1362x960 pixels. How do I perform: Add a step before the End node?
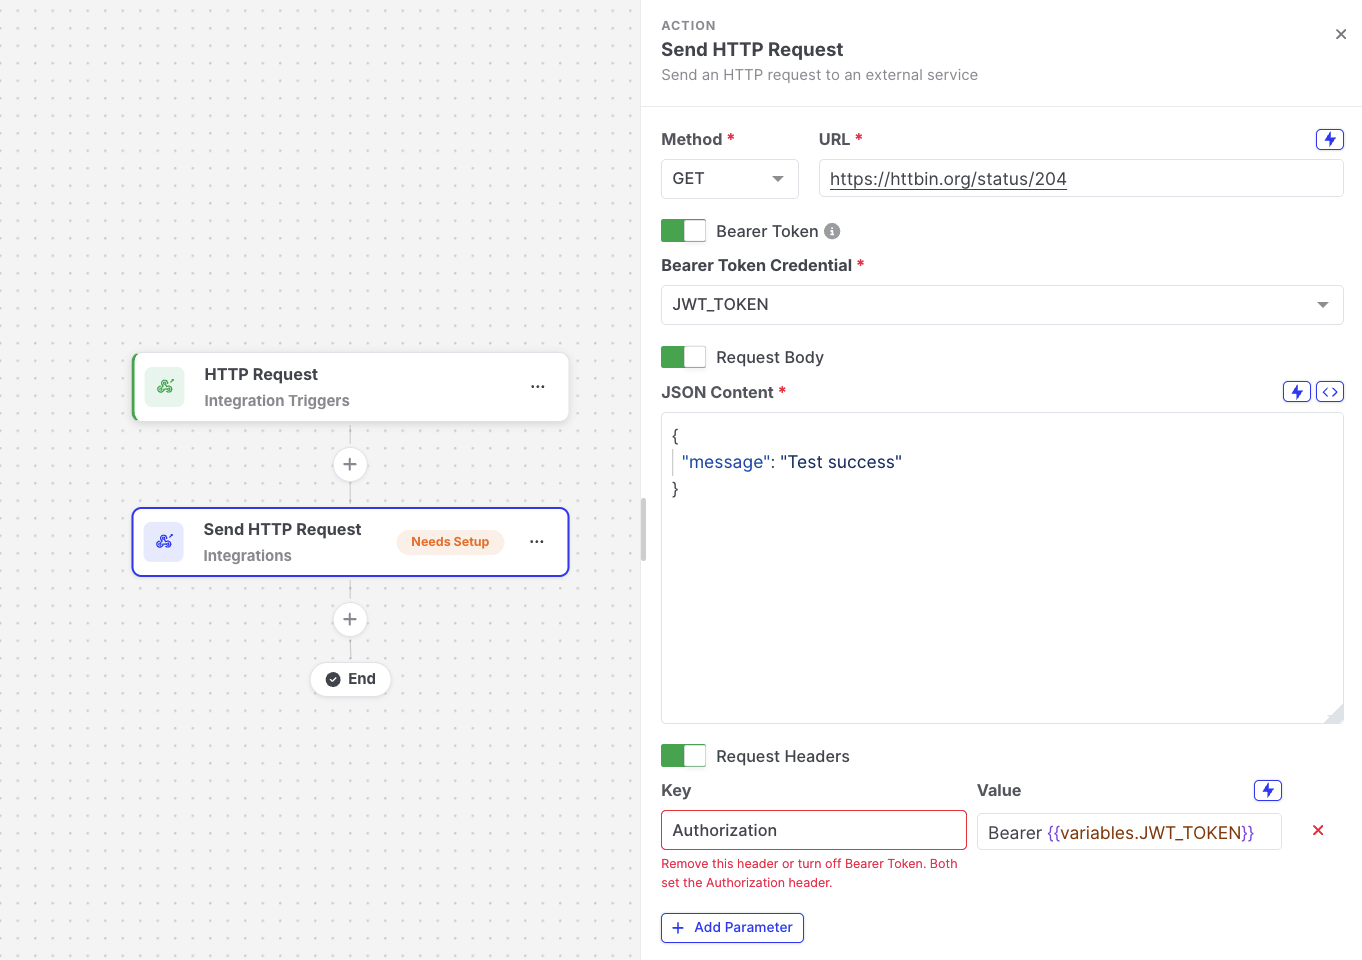(x=350, y=619)
